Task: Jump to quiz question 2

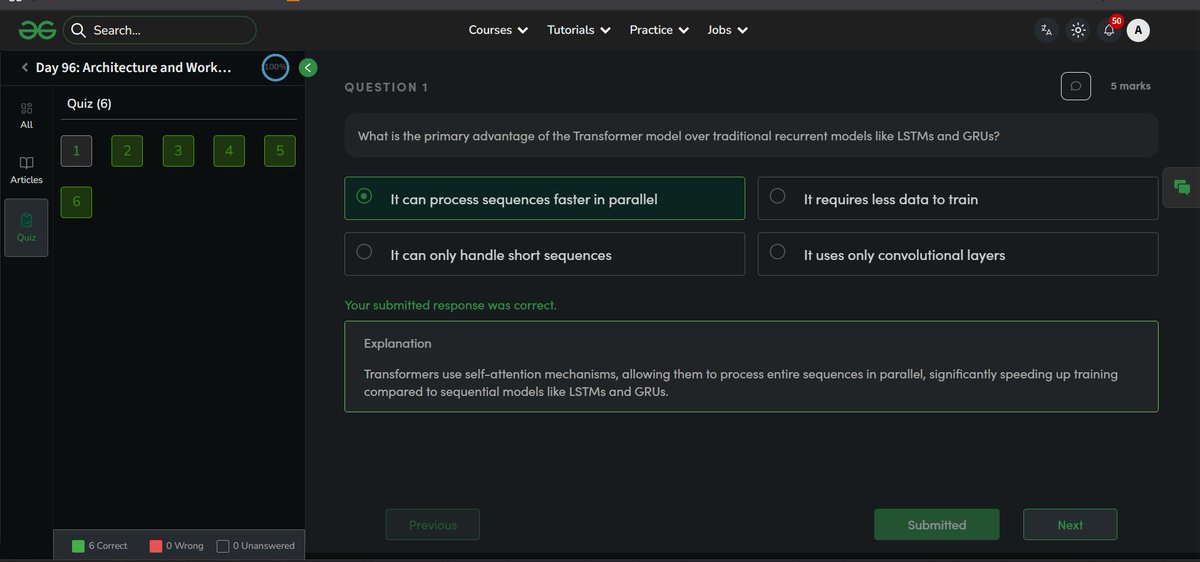Action: tap(127, 150)
